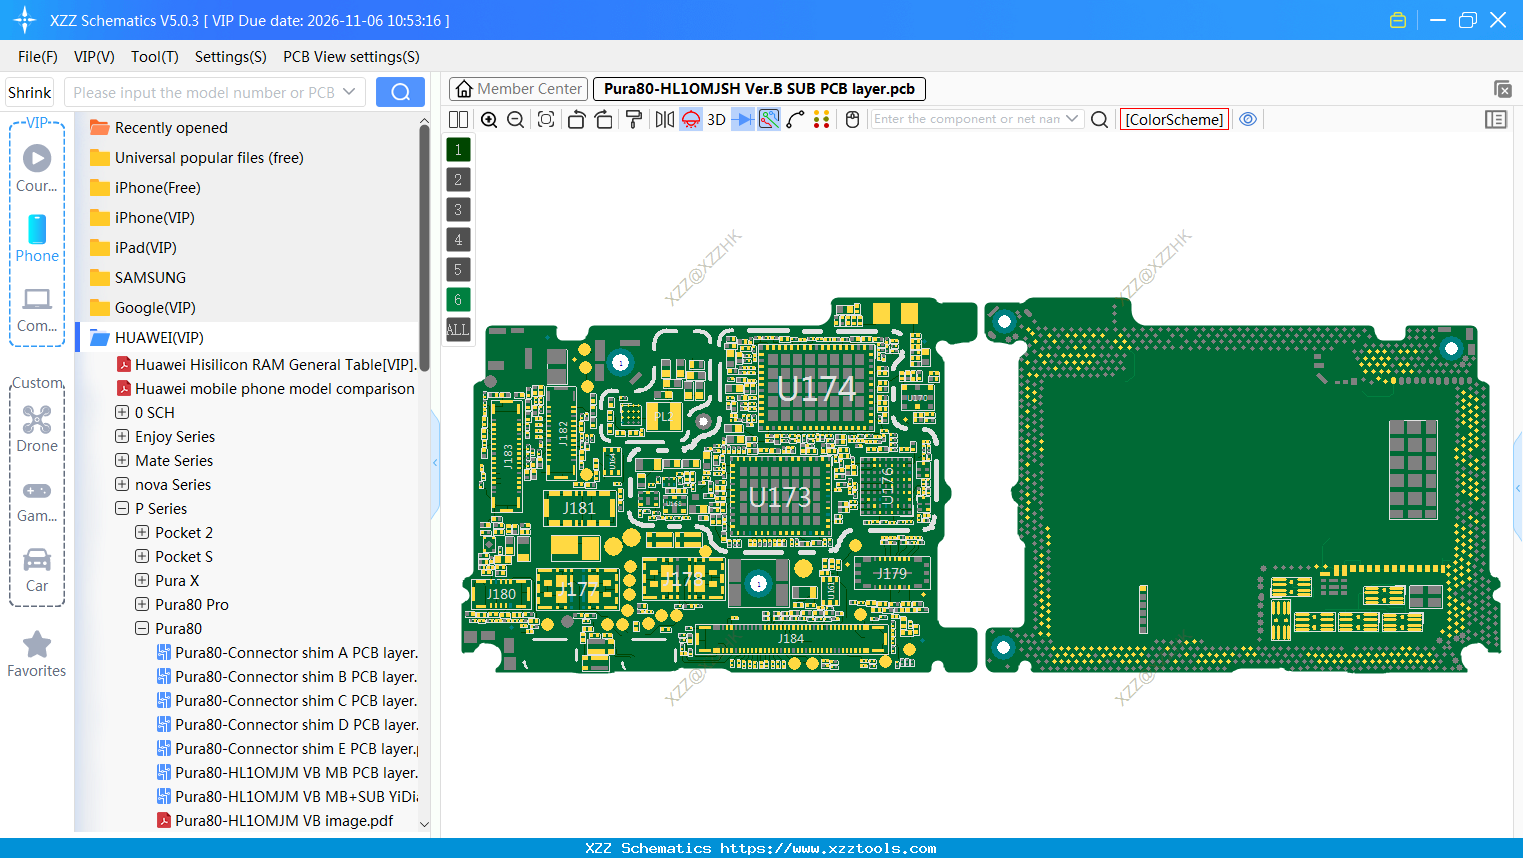Screen dimensions: 1523x858
Task: Open the ColorScheme selector
Action: pyautogui.click(x=1174, y=118)
